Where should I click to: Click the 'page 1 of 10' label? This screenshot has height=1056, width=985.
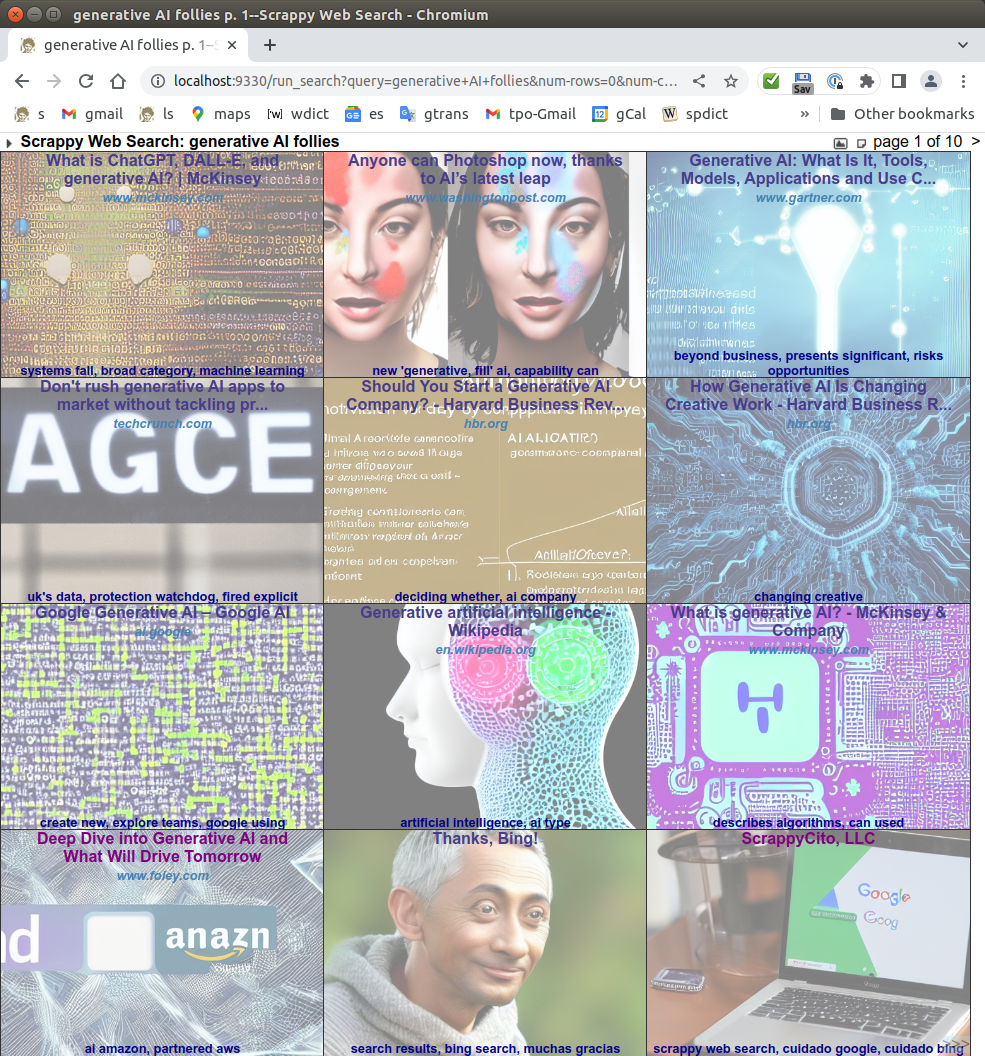pos(917,142)
